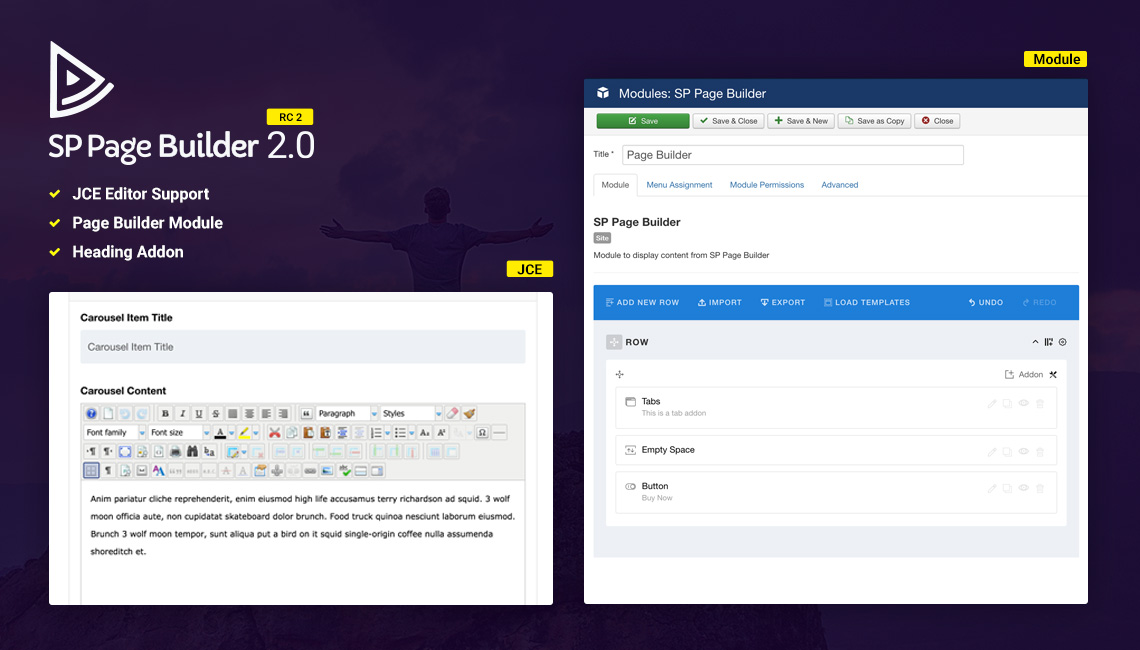The height and width of the screenshot is (650, 1140).
Task: Click Save as Copy button
Action: point(875,121)
